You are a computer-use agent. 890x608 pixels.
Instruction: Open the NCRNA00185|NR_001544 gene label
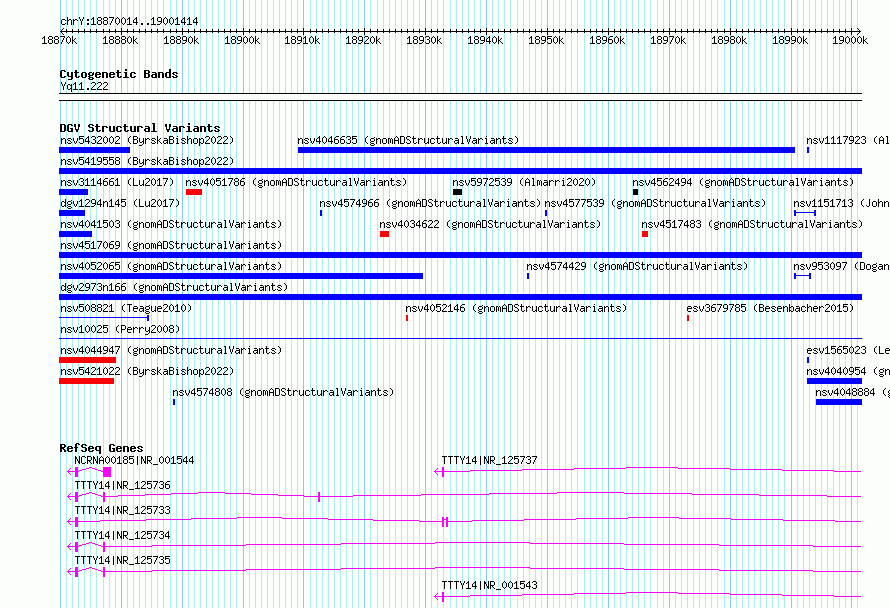134,460
